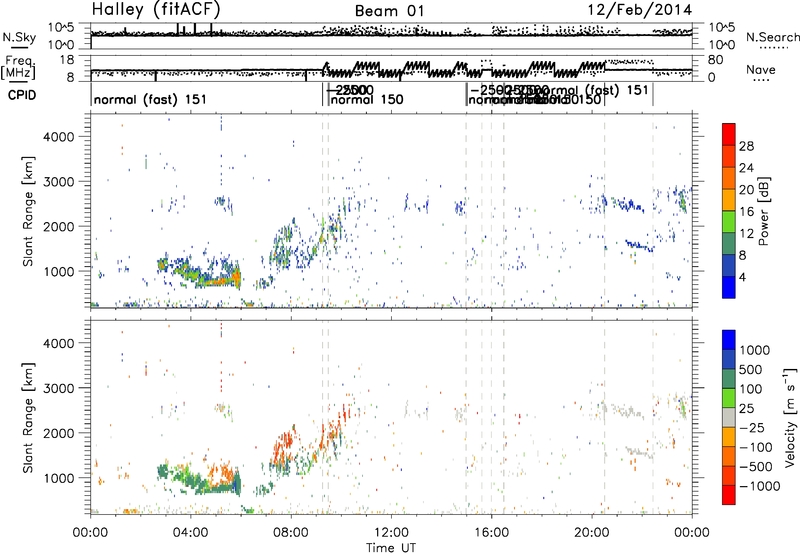Screen dimensions: 800x554
Task: Click the red top of the power colorbar
Action: [729, 134]
